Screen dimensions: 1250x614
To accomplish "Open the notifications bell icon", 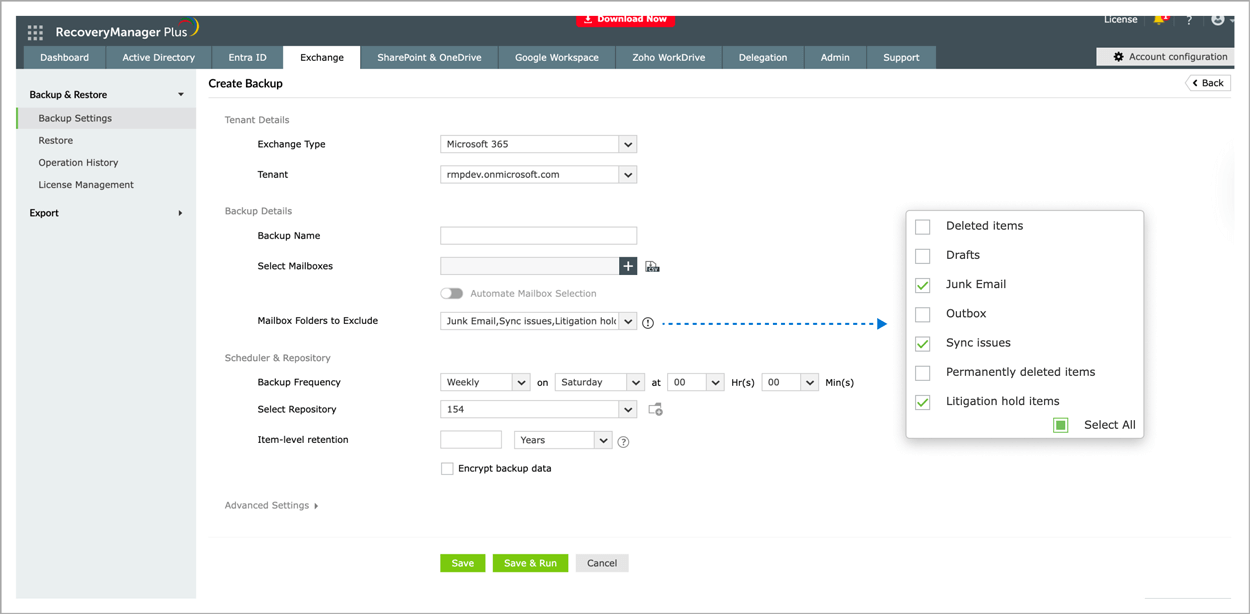I will point(1159,20).
